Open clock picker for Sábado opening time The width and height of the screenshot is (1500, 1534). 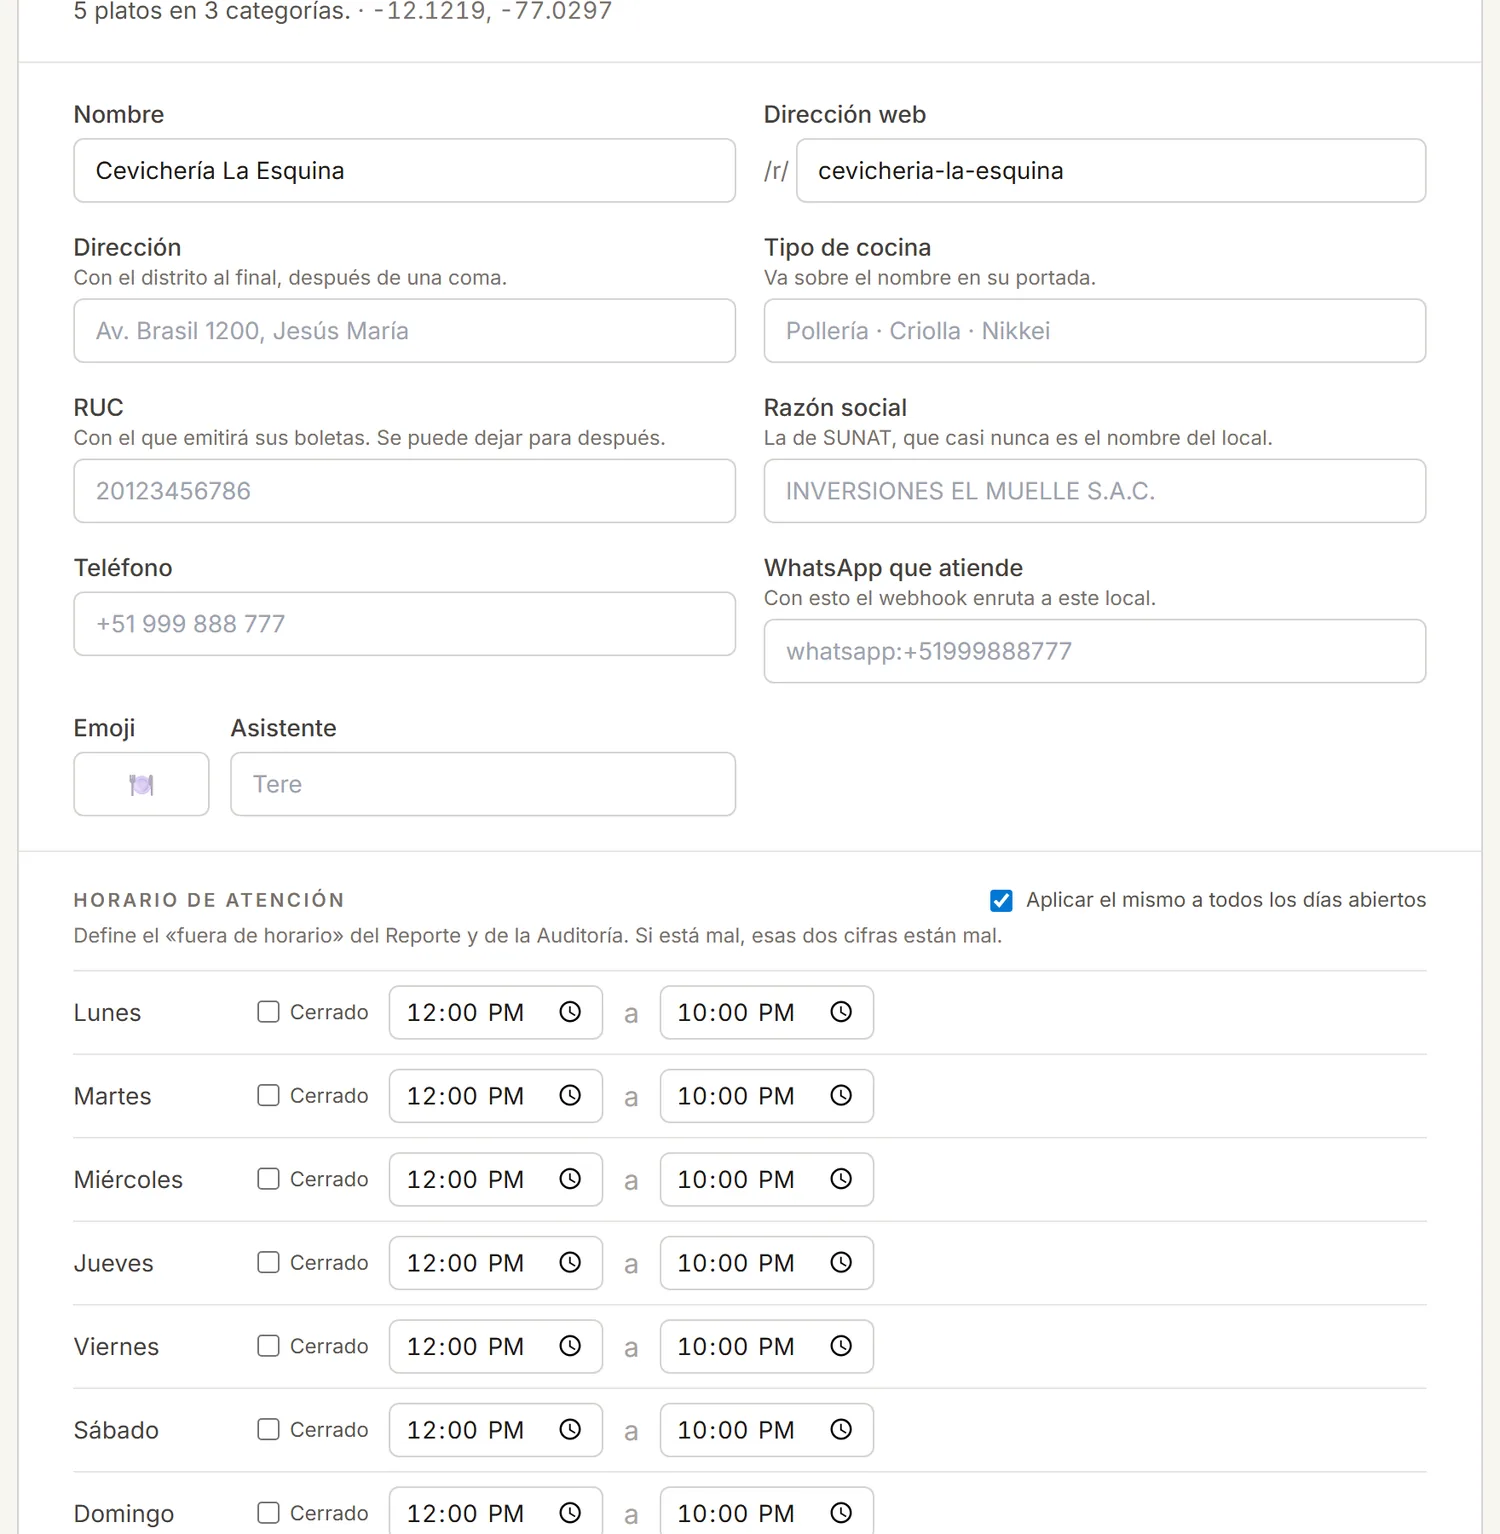(570, 1430)
